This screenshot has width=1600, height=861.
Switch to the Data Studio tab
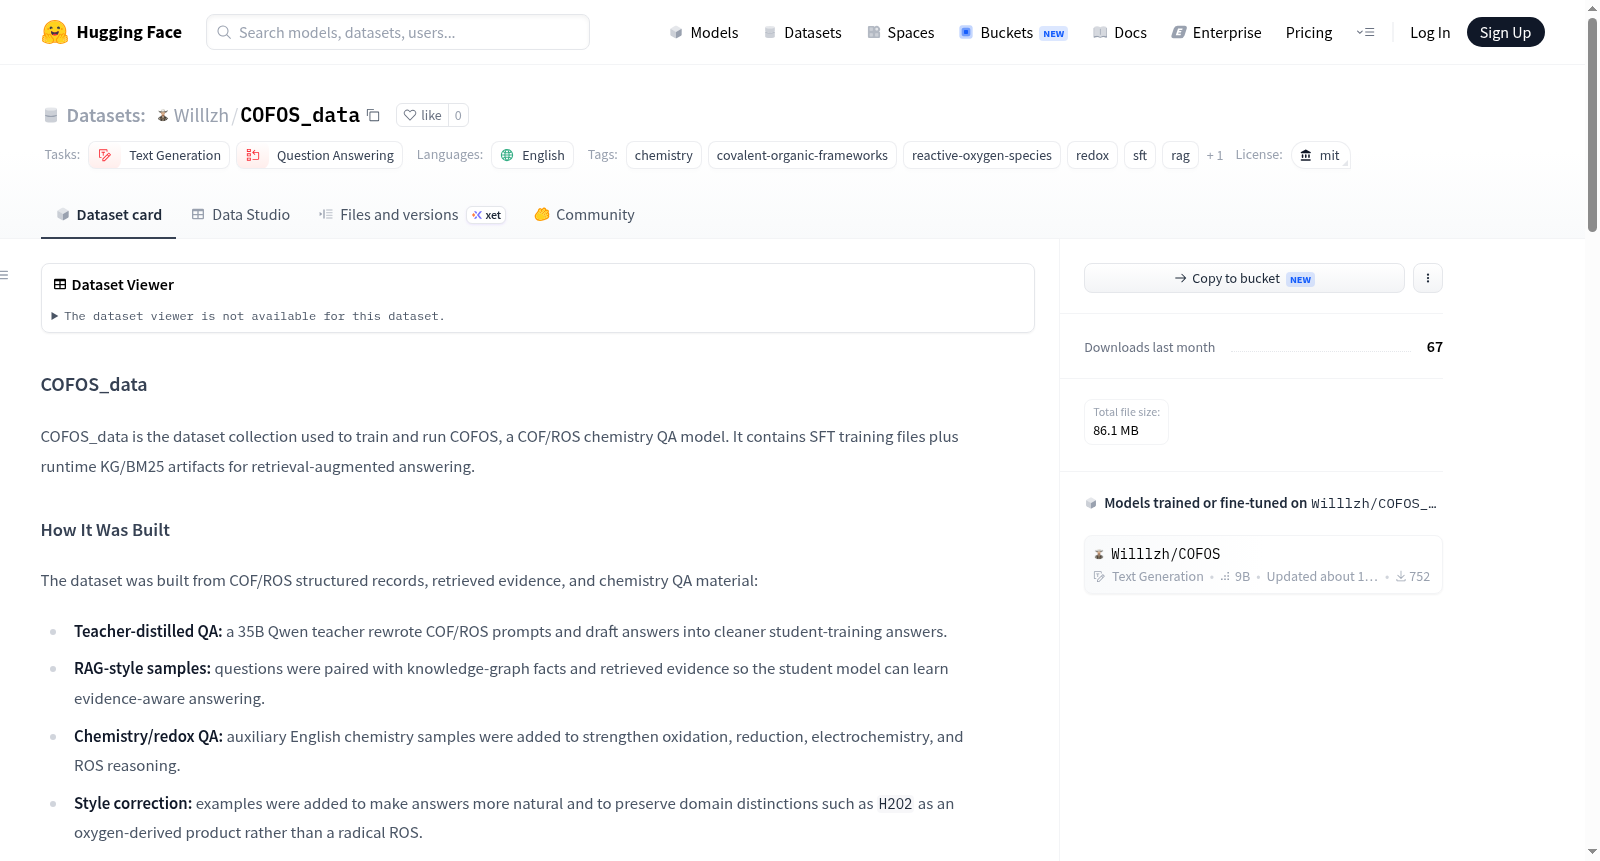[x=240, y=214]
